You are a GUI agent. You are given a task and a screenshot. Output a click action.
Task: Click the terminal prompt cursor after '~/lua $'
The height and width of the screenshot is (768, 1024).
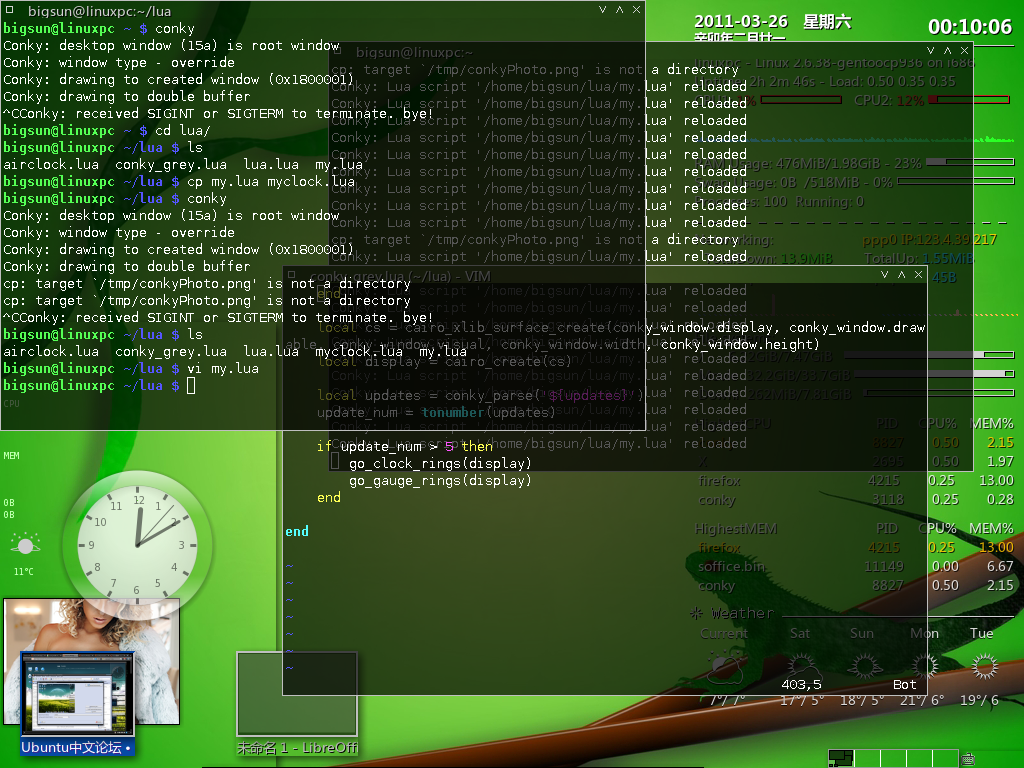click(191, 386)
